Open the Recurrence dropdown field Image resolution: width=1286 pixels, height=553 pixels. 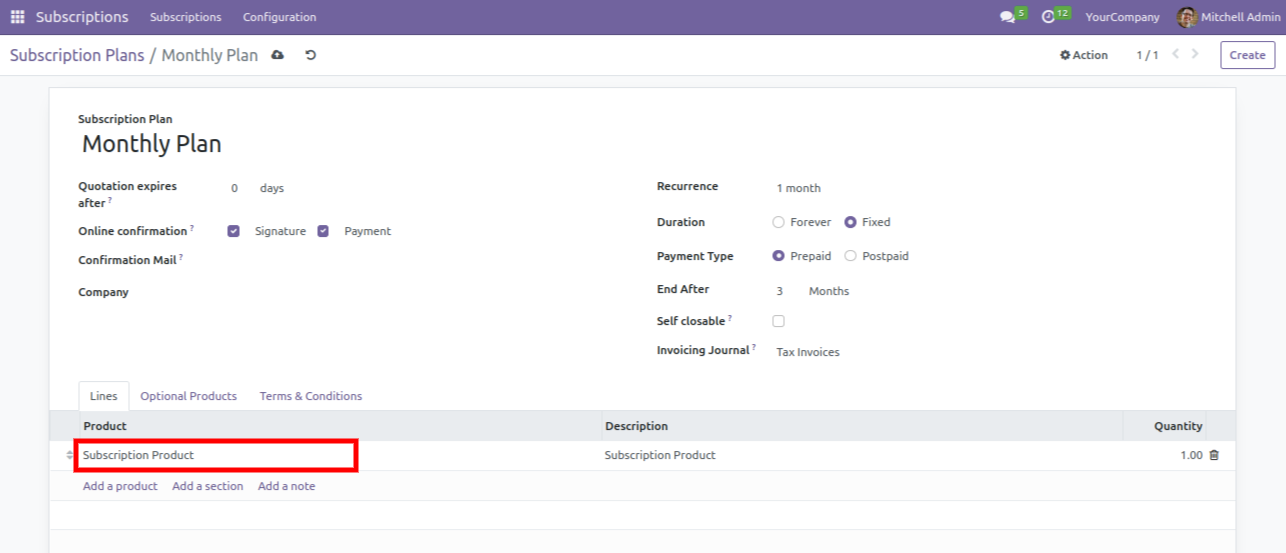coord(850,188)
